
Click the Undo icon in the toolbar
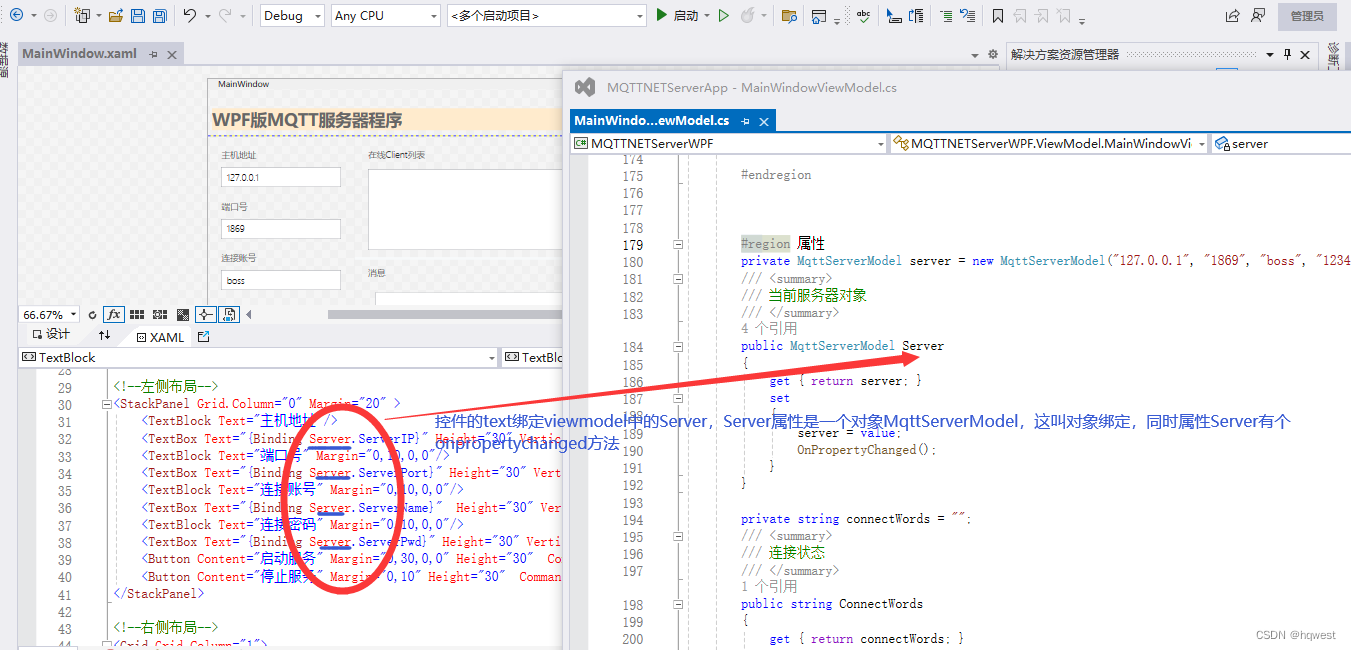tap(188, 15)
